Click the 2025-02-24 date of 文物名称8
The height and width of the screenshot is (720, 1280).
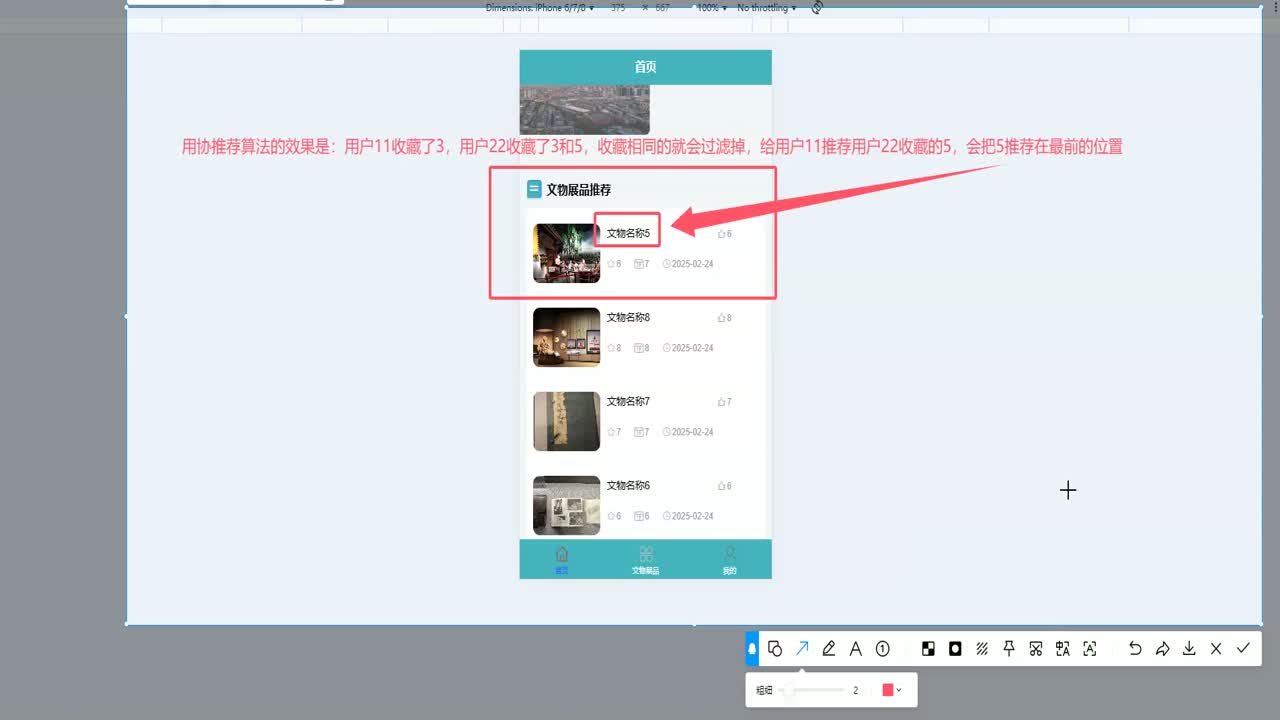(x=692, y=348)
